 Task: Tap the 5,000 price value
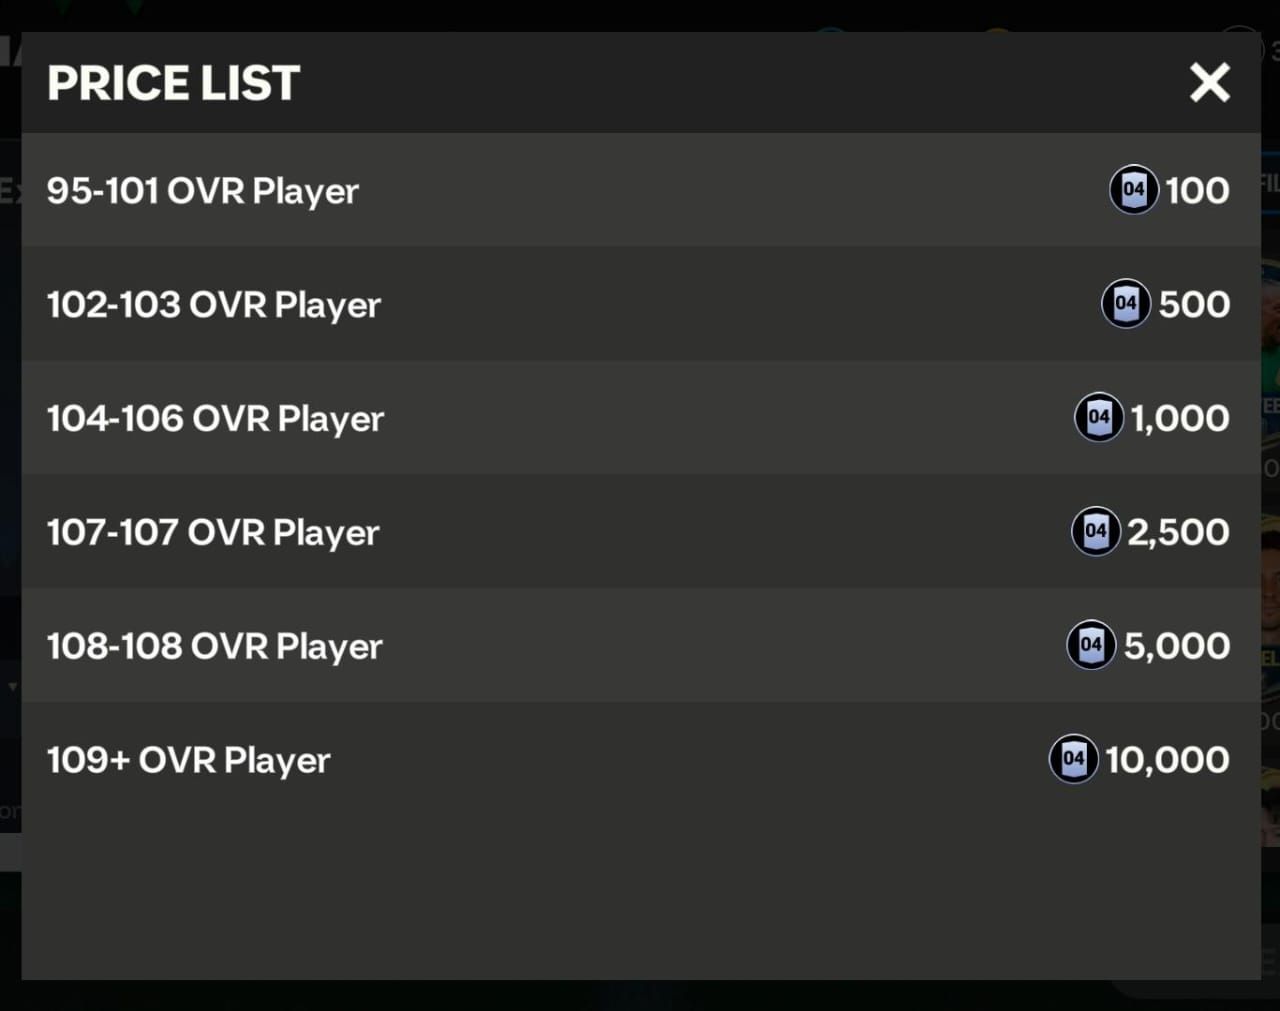pos(1176,646)
